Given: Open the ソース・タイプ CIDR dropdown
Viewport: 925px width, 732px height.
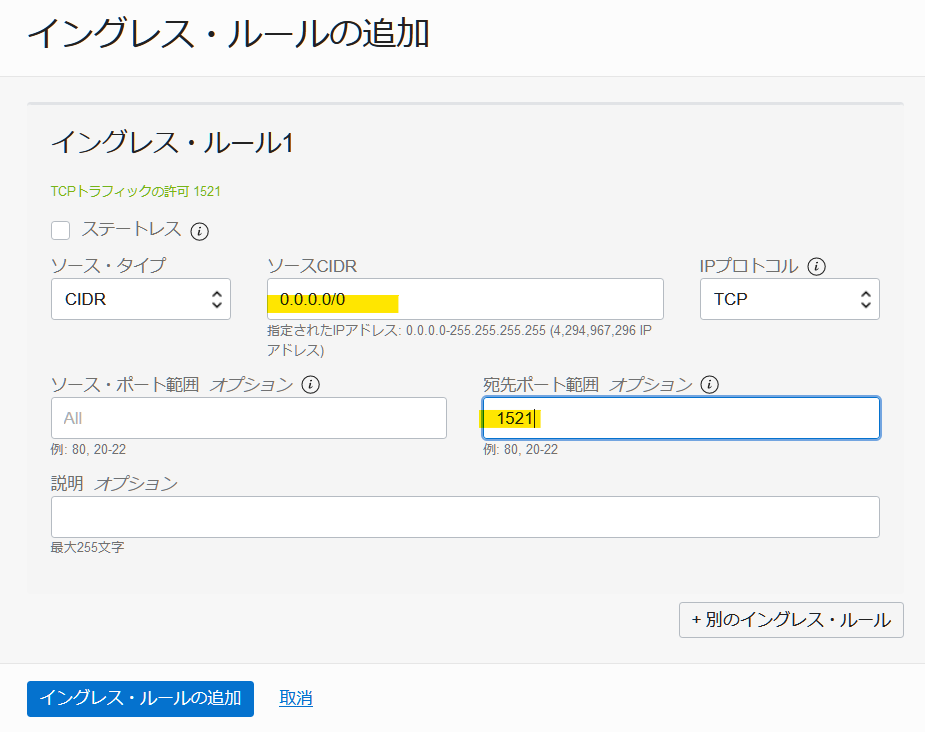Looking at the screenshot, I should (141, 299).
